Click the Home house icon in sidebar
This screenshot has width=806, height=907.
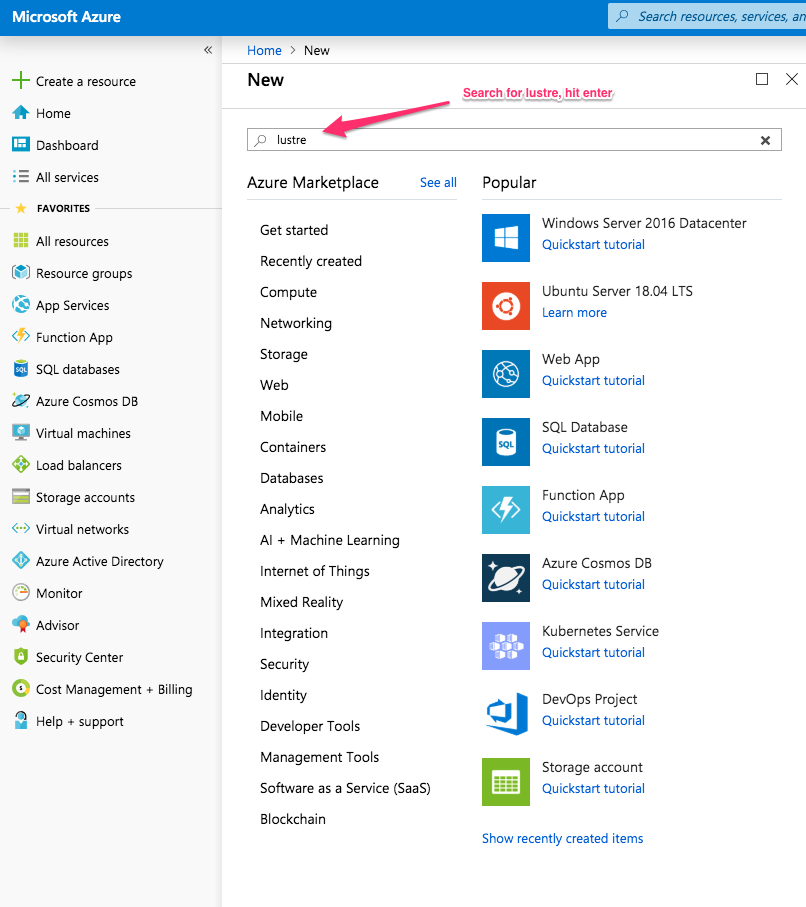tap(21, 112)
